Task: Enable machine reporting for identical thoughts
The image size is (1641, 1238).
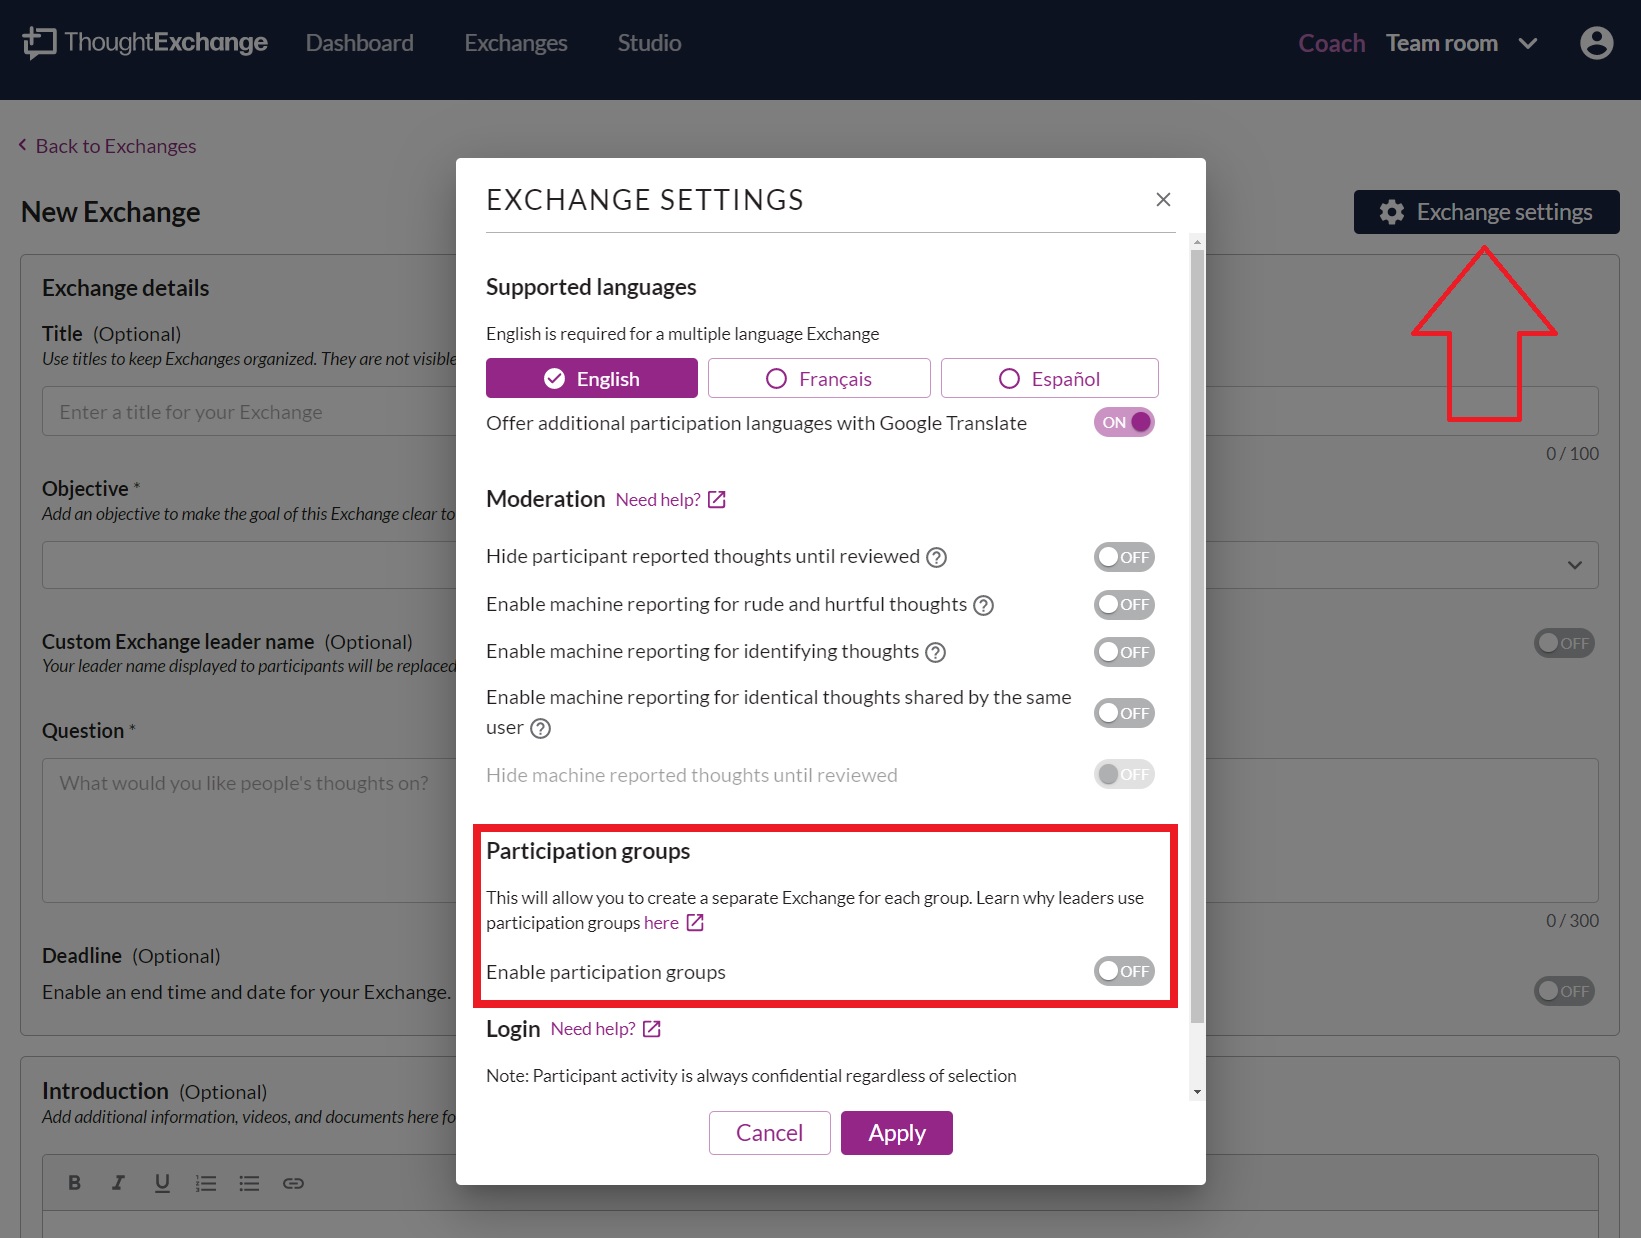Action: point(1124,713)
